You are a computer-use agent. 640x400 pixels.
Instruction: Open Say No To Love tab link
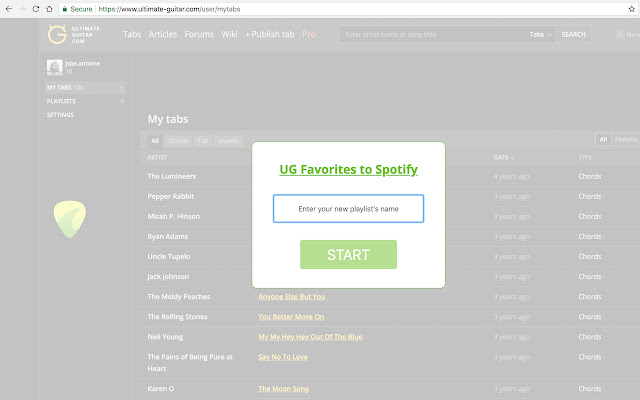click(x=283, y=357)
